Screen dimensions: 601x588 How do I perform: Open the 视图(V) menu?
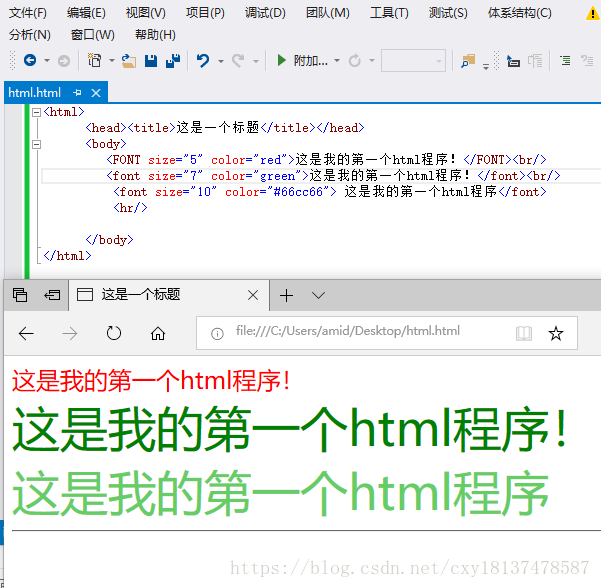tap(146, 13)
